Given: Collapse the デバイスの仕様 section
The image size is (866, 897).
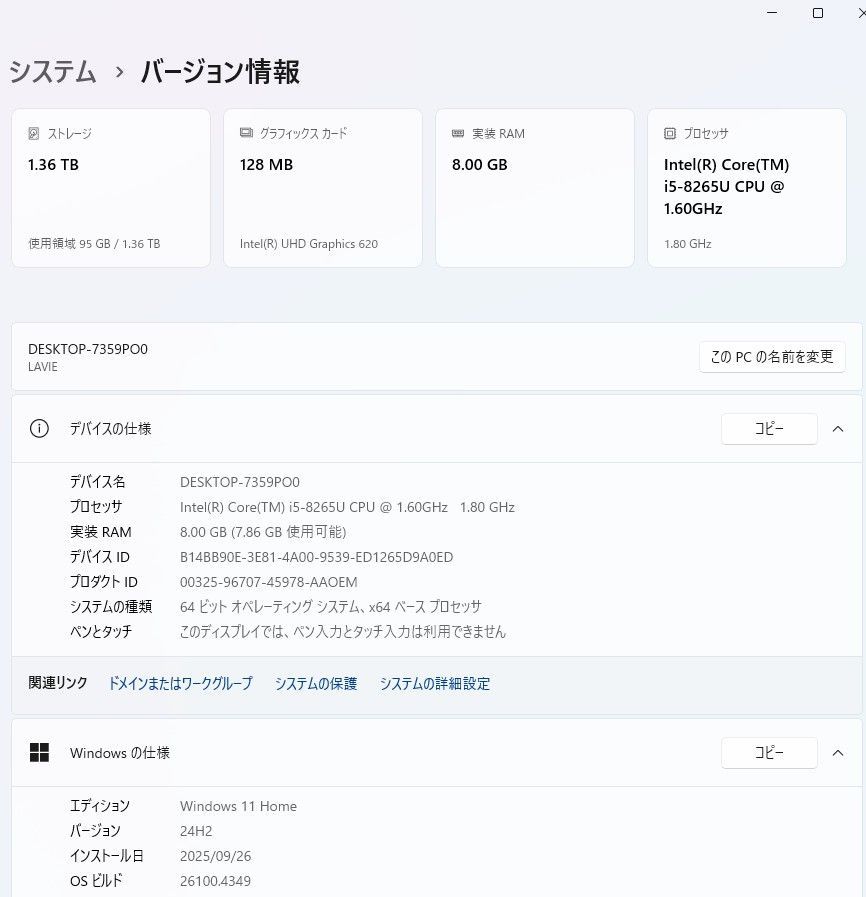Looking at the screenshot, I should click(x=838, y=428).
